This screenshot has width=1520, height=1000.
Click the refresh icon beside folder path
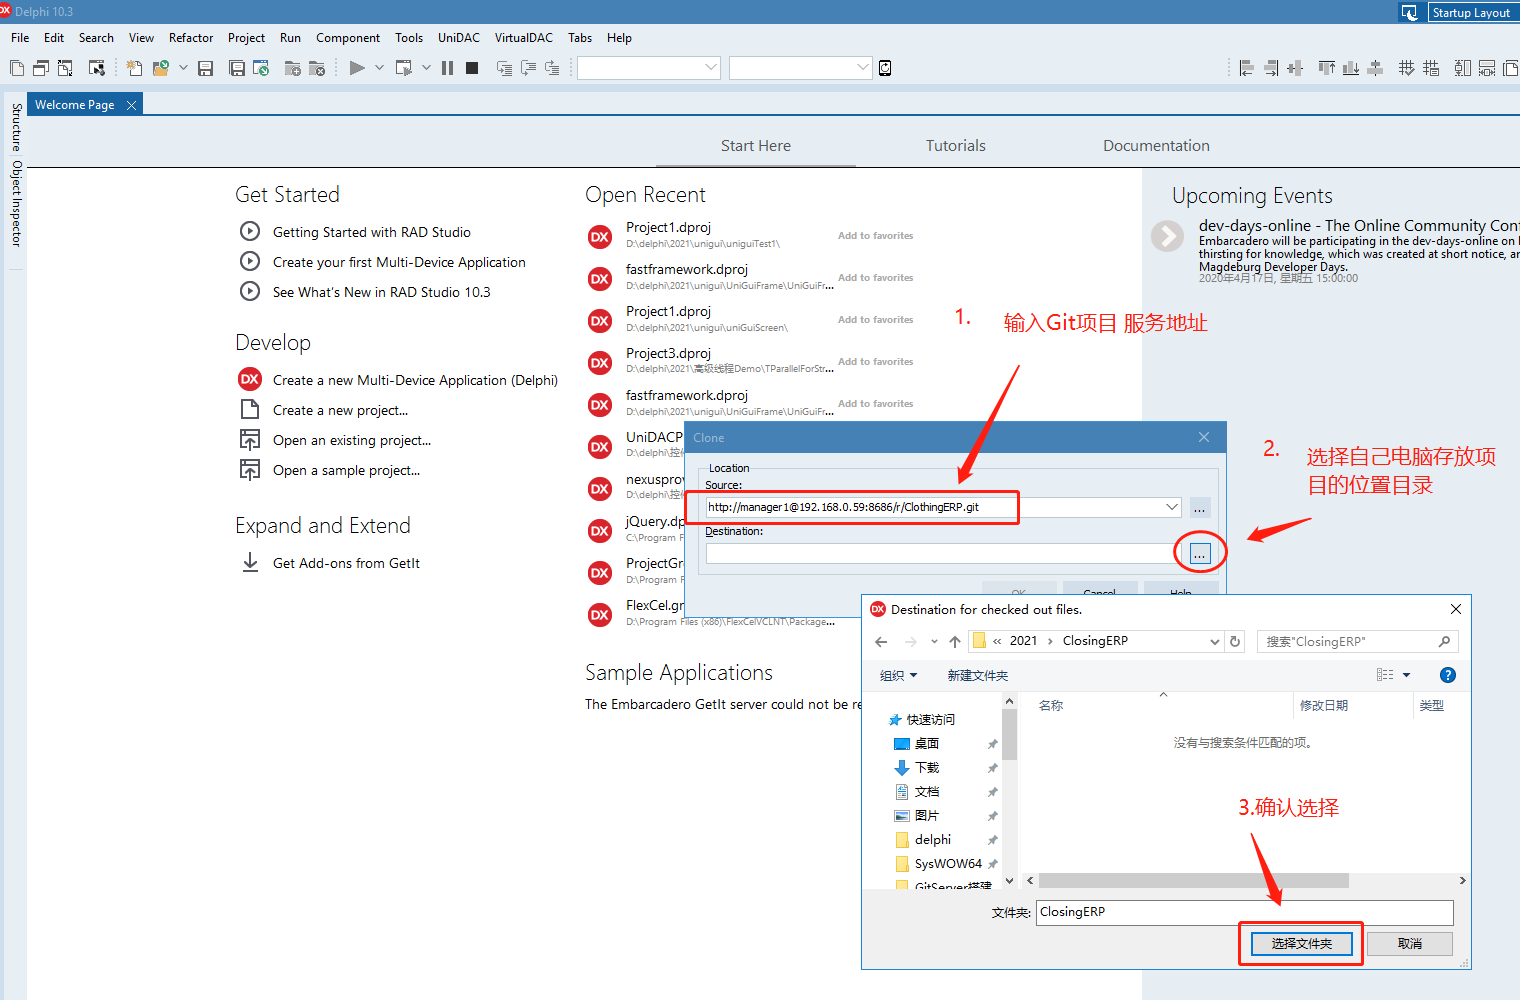point(1235,641)
